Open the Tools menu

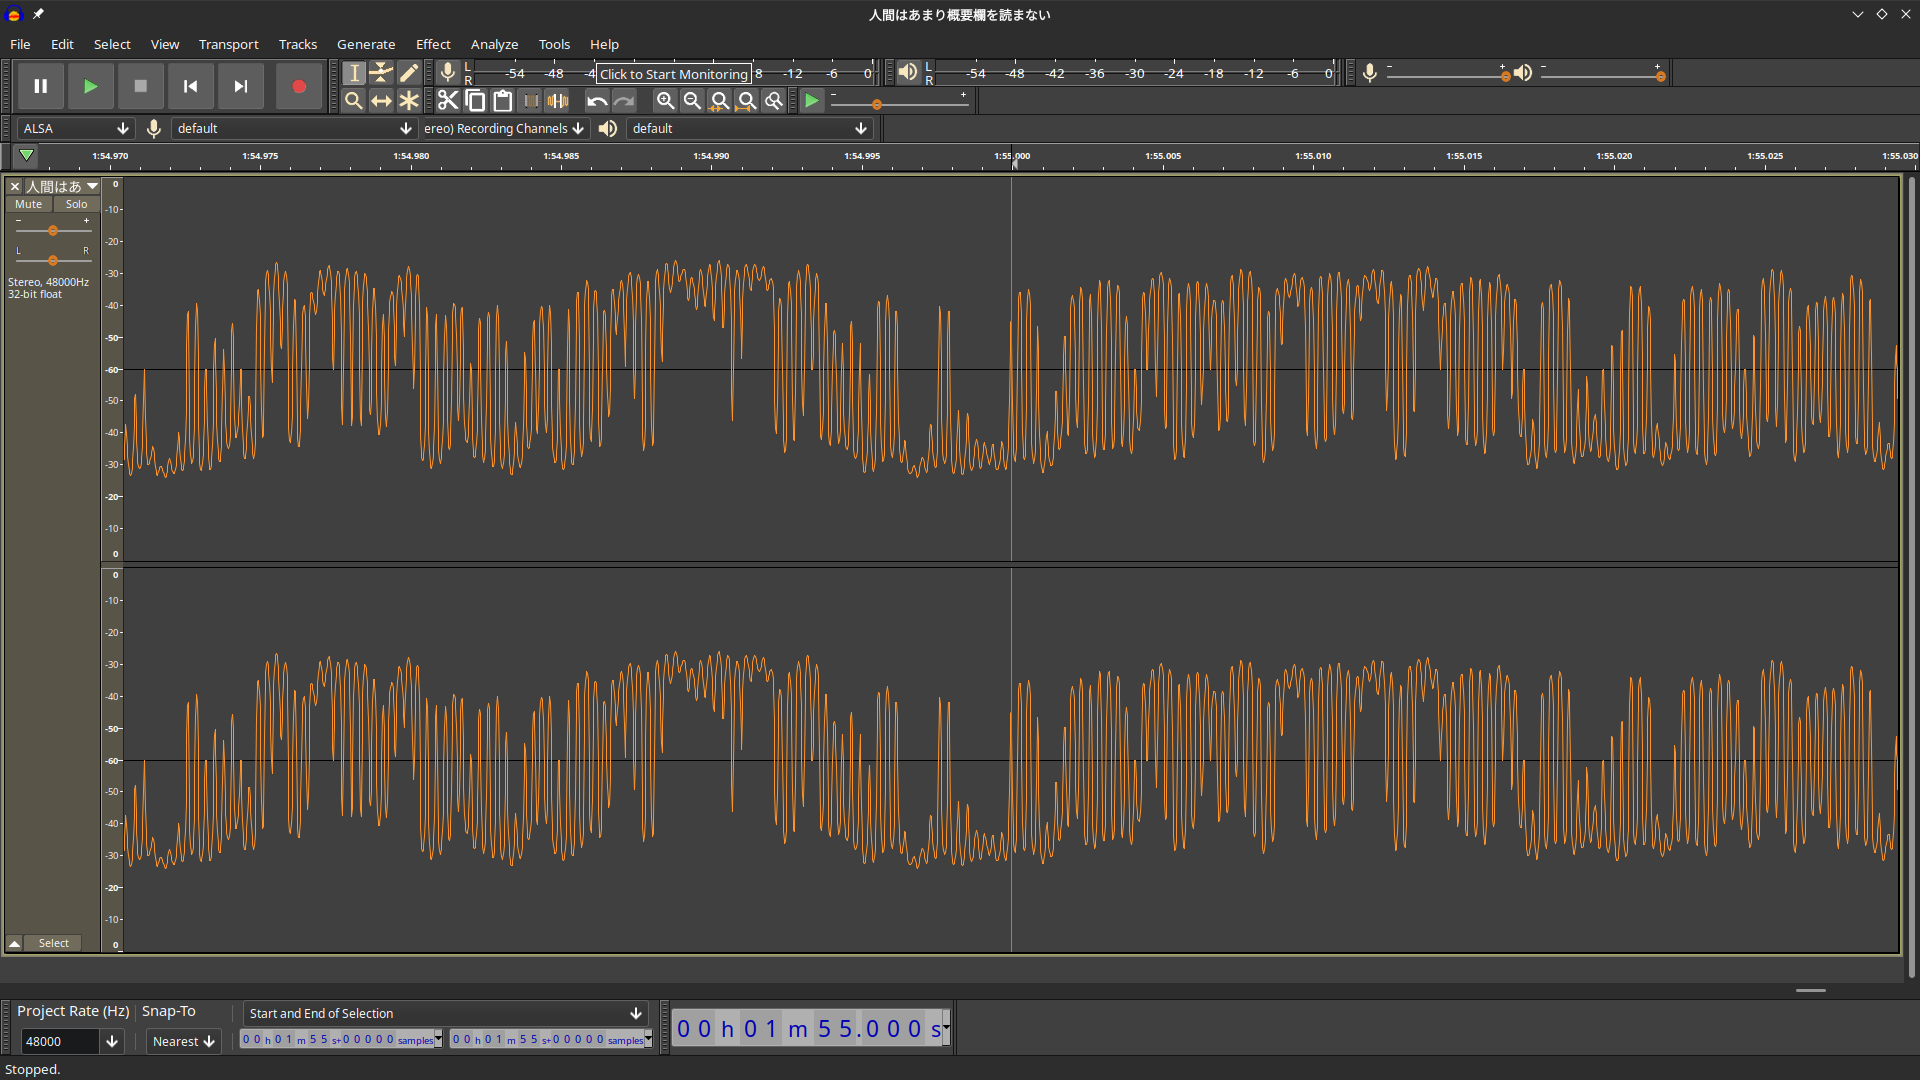coord(554,44)
